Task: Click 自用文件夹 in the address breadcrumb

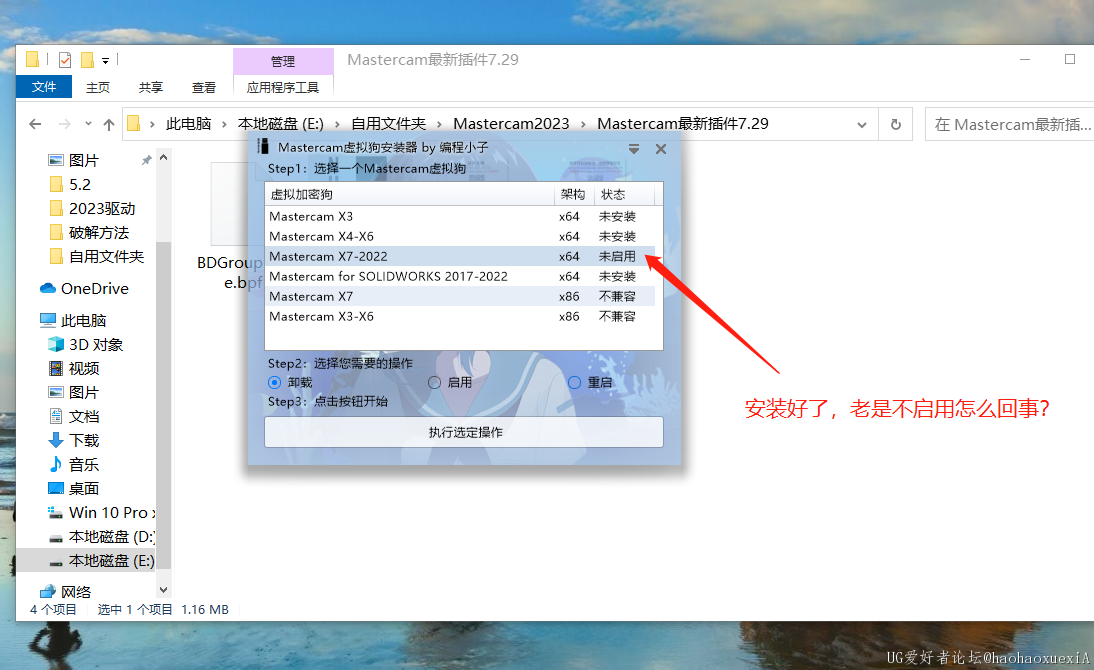Action: pos(389,124)
